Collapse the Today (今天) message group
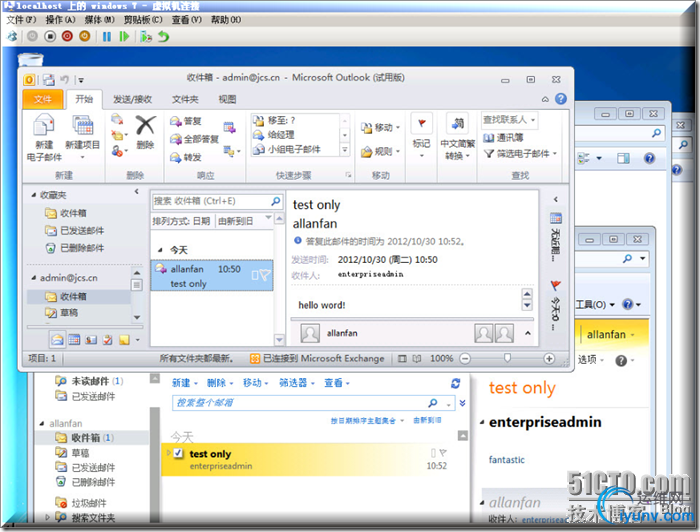 pyautogui.click(x=160, y=250)
